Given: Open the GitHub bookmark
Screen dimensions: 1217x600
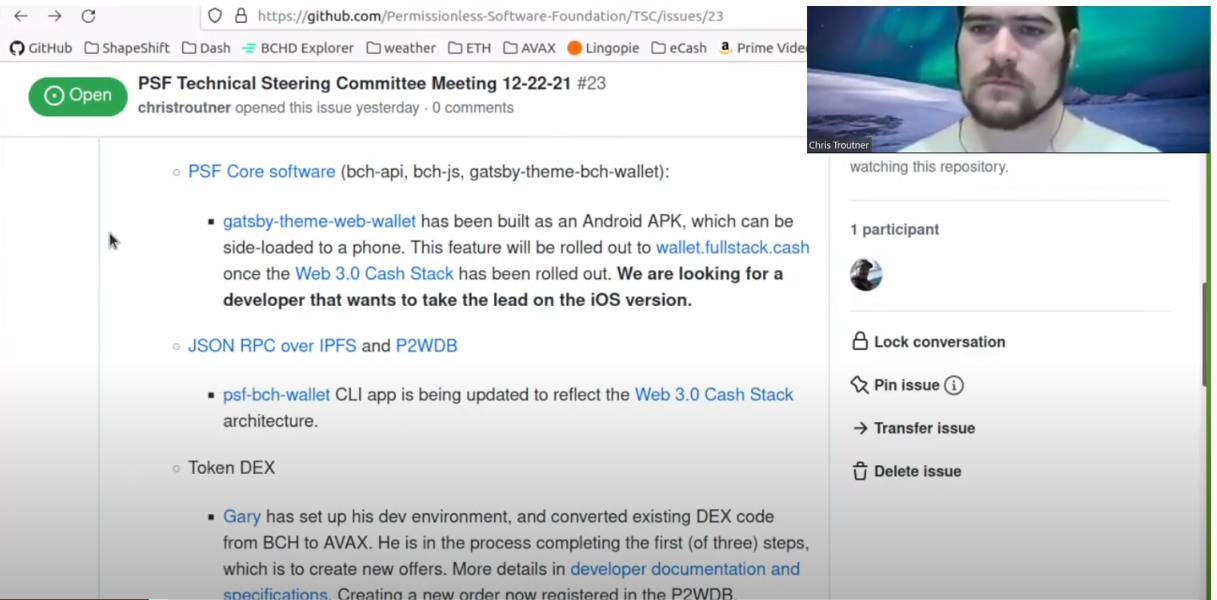Looking at the screenshot, I should point(41,48).
